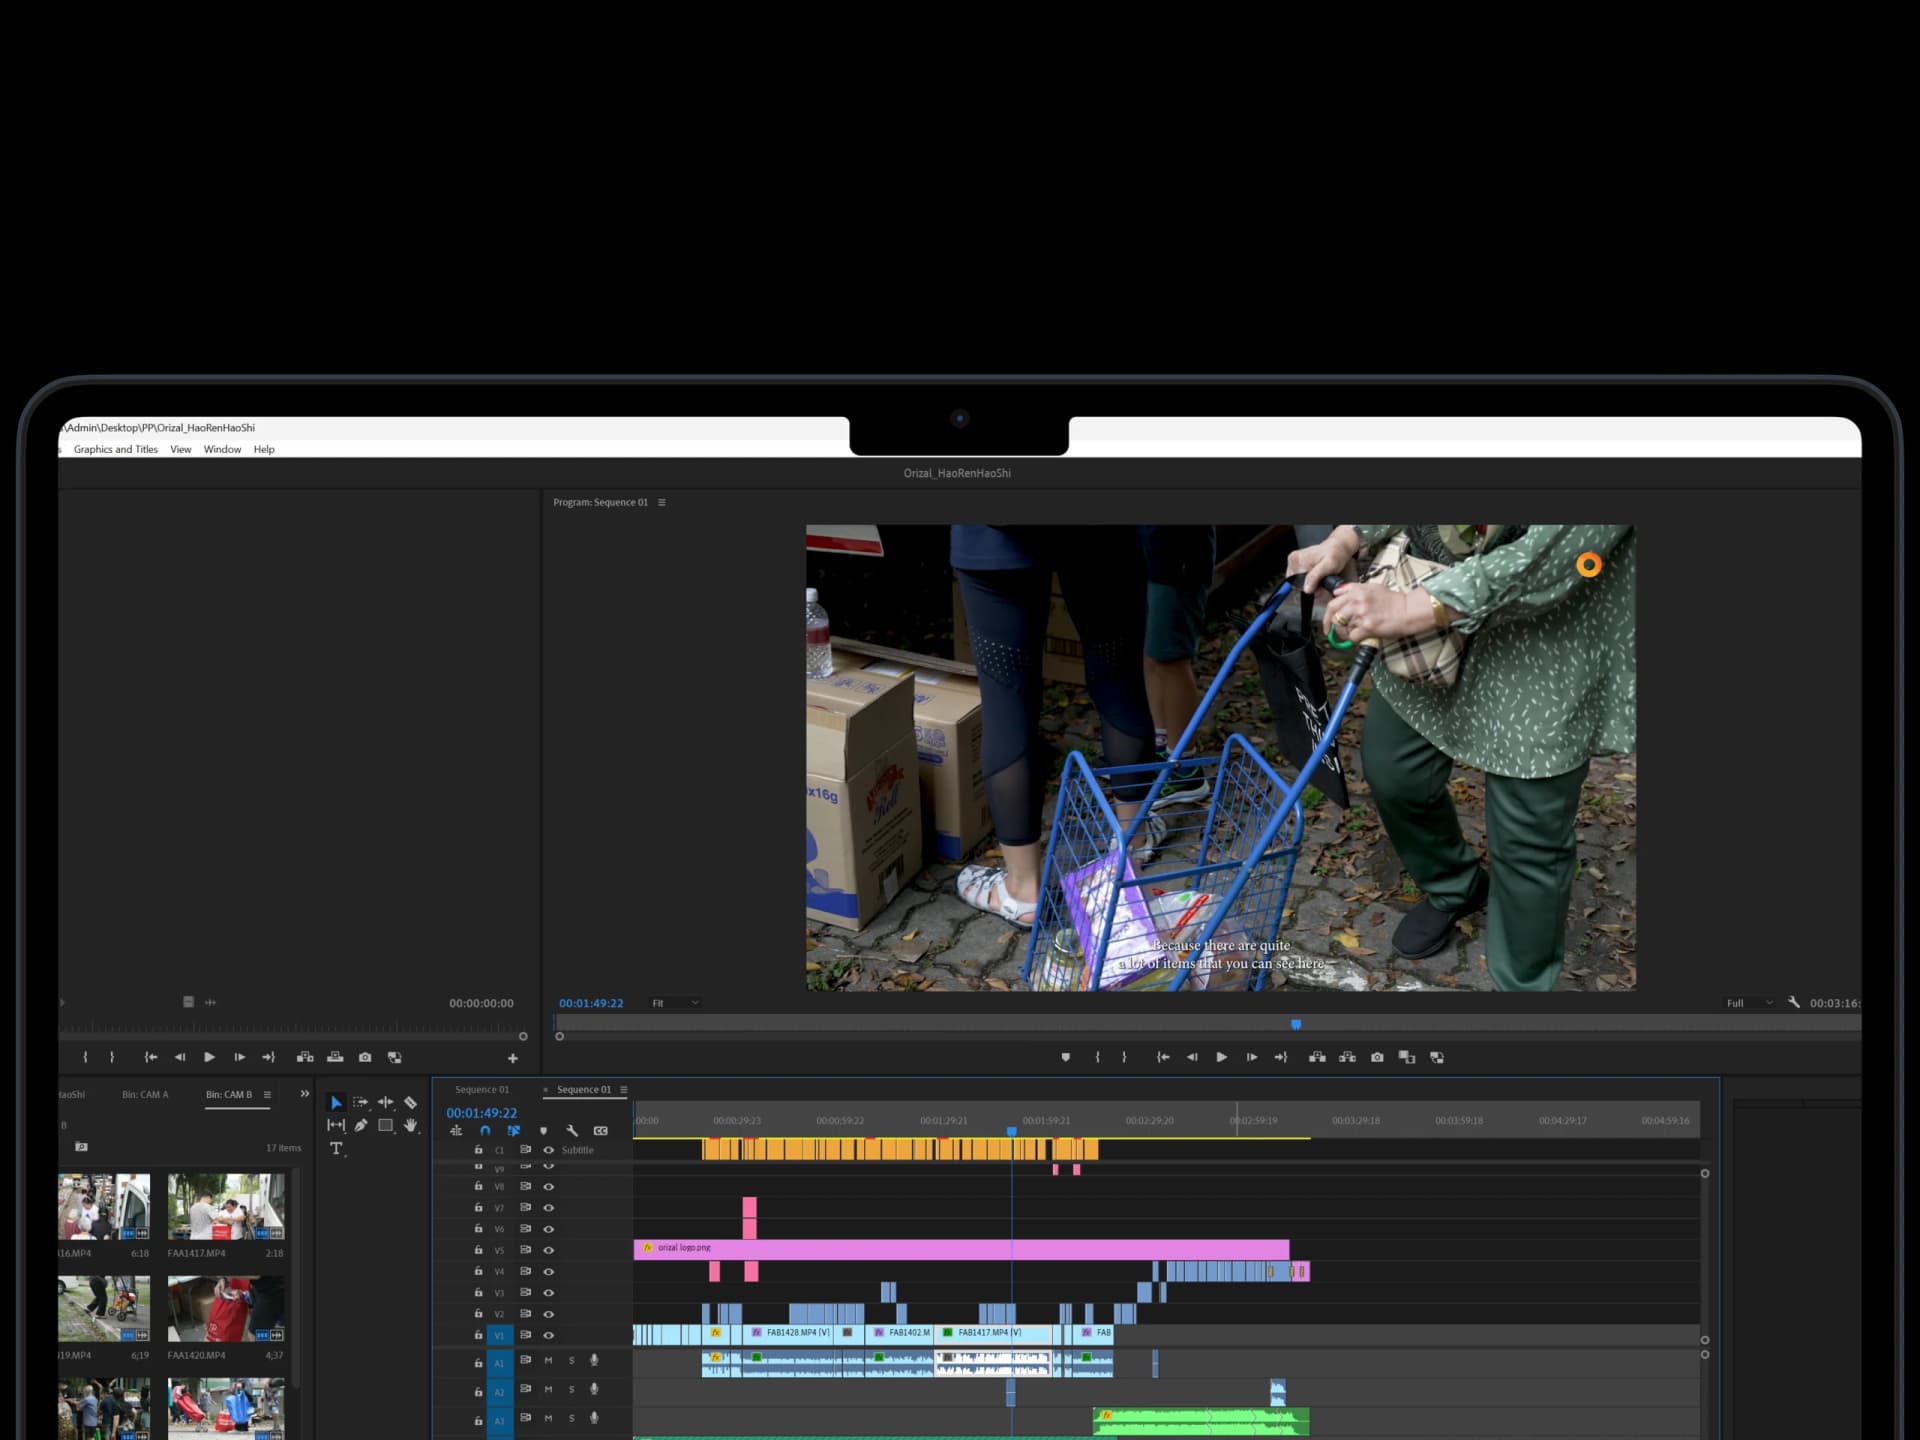Viewport: 1920px width, 1440px height.
Task: Open the Graphics and Titles menu
Action: 116,449
